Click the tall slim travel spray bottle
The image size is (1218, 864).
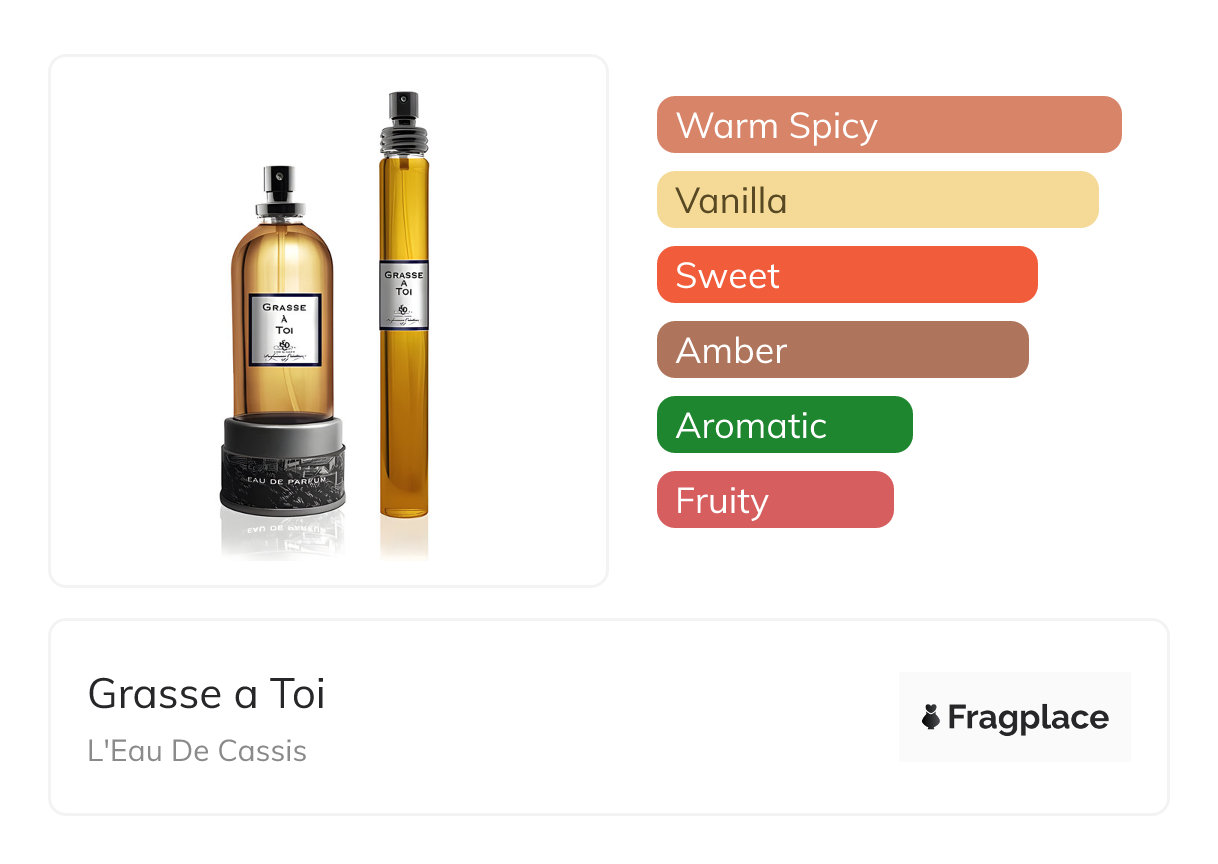(404, 305)
